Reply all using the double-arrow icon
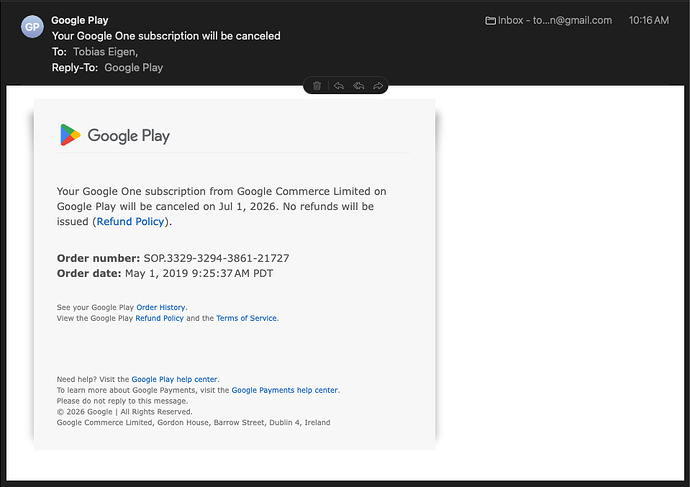690x487 pixels. tap(359, 86)
